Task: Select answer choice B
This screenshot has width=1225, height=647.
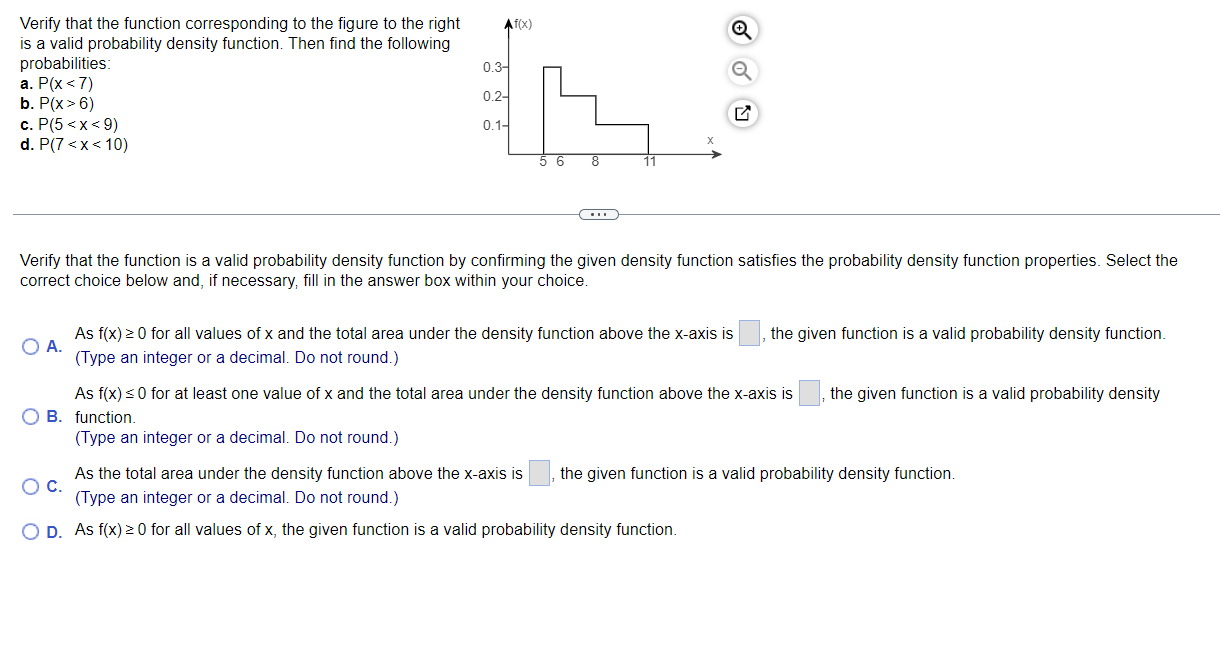Action: [30, 416]
